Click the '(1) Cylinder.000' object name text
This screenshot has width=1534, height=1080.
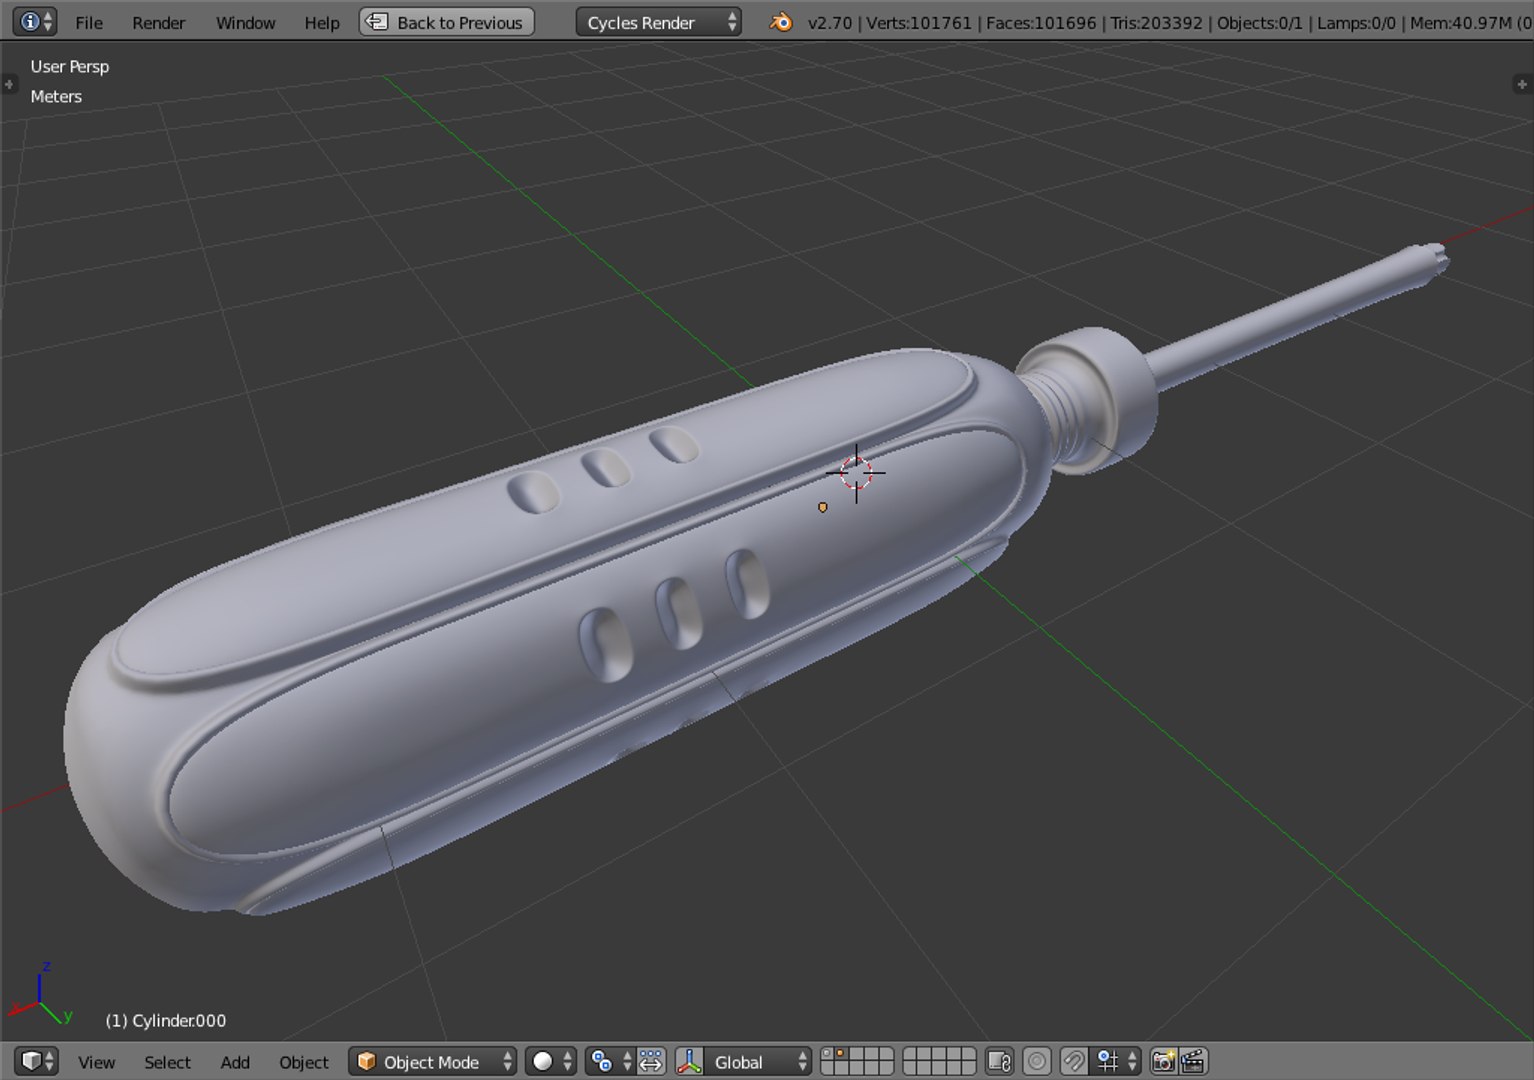(166, 1020)
